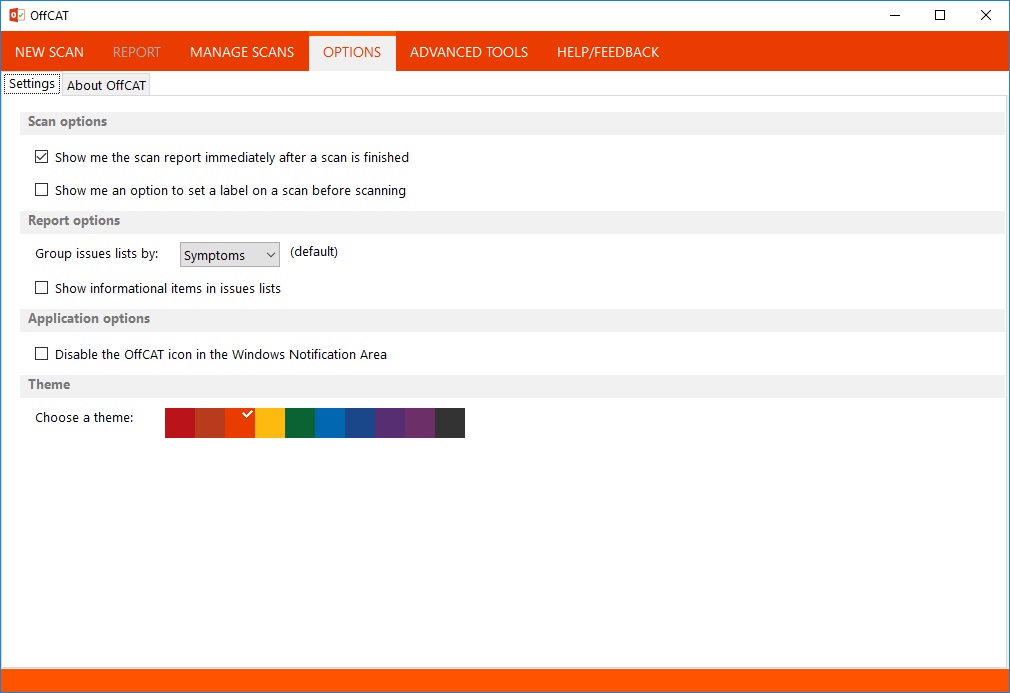Uncheck showing scan report immediately after scan
Screen dimensions: 1010x693
(41, 157)
